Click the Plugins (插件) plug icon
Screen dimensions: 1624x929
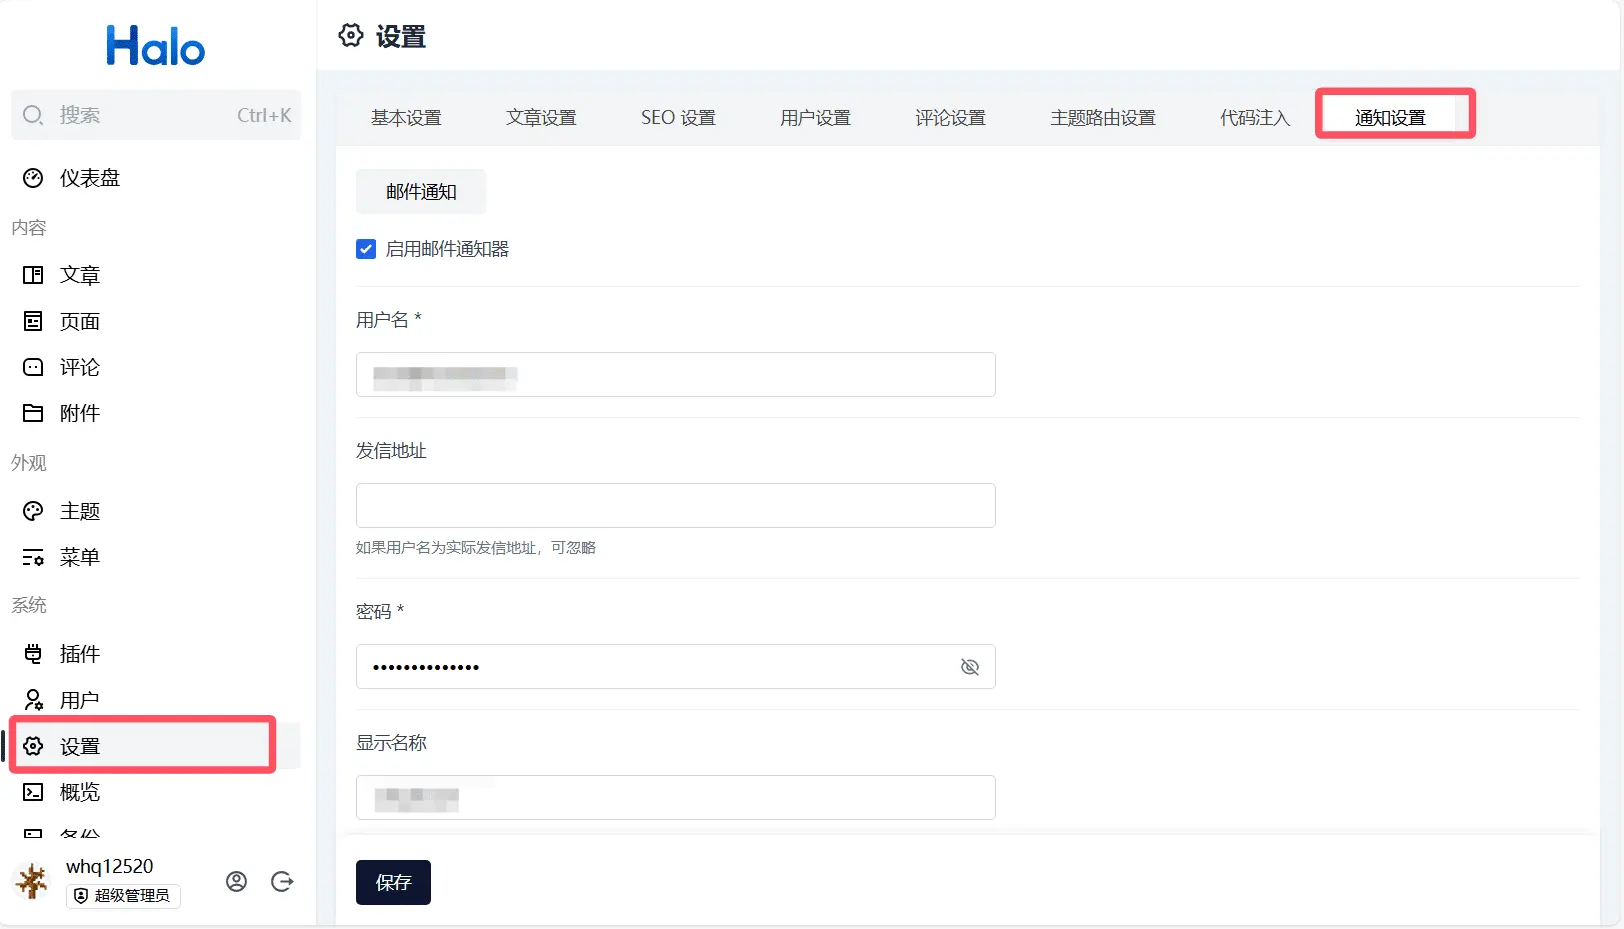coord(33,654)
